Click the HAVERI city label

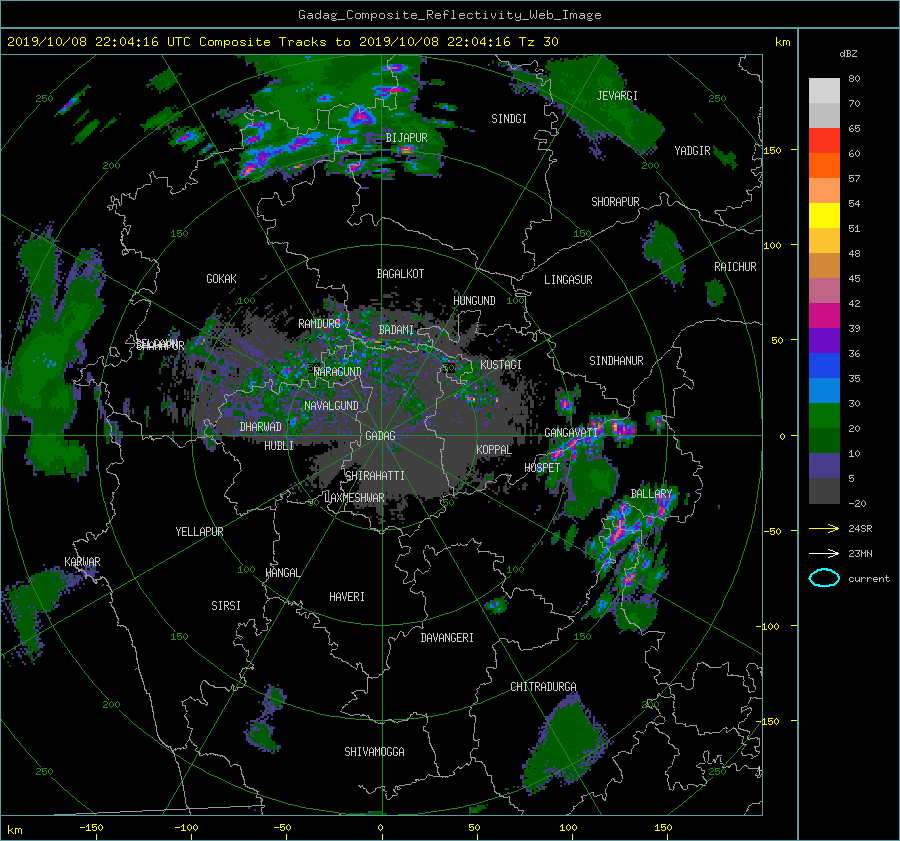(x=347, y=597)
